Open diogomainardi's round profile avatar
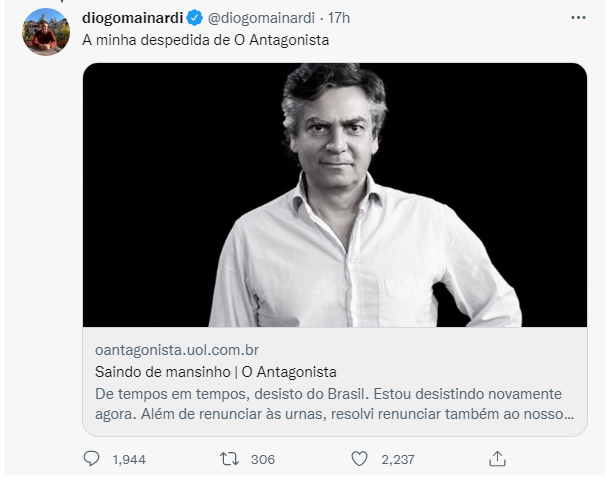Screen dimensions: 615x496 [46, 32]
